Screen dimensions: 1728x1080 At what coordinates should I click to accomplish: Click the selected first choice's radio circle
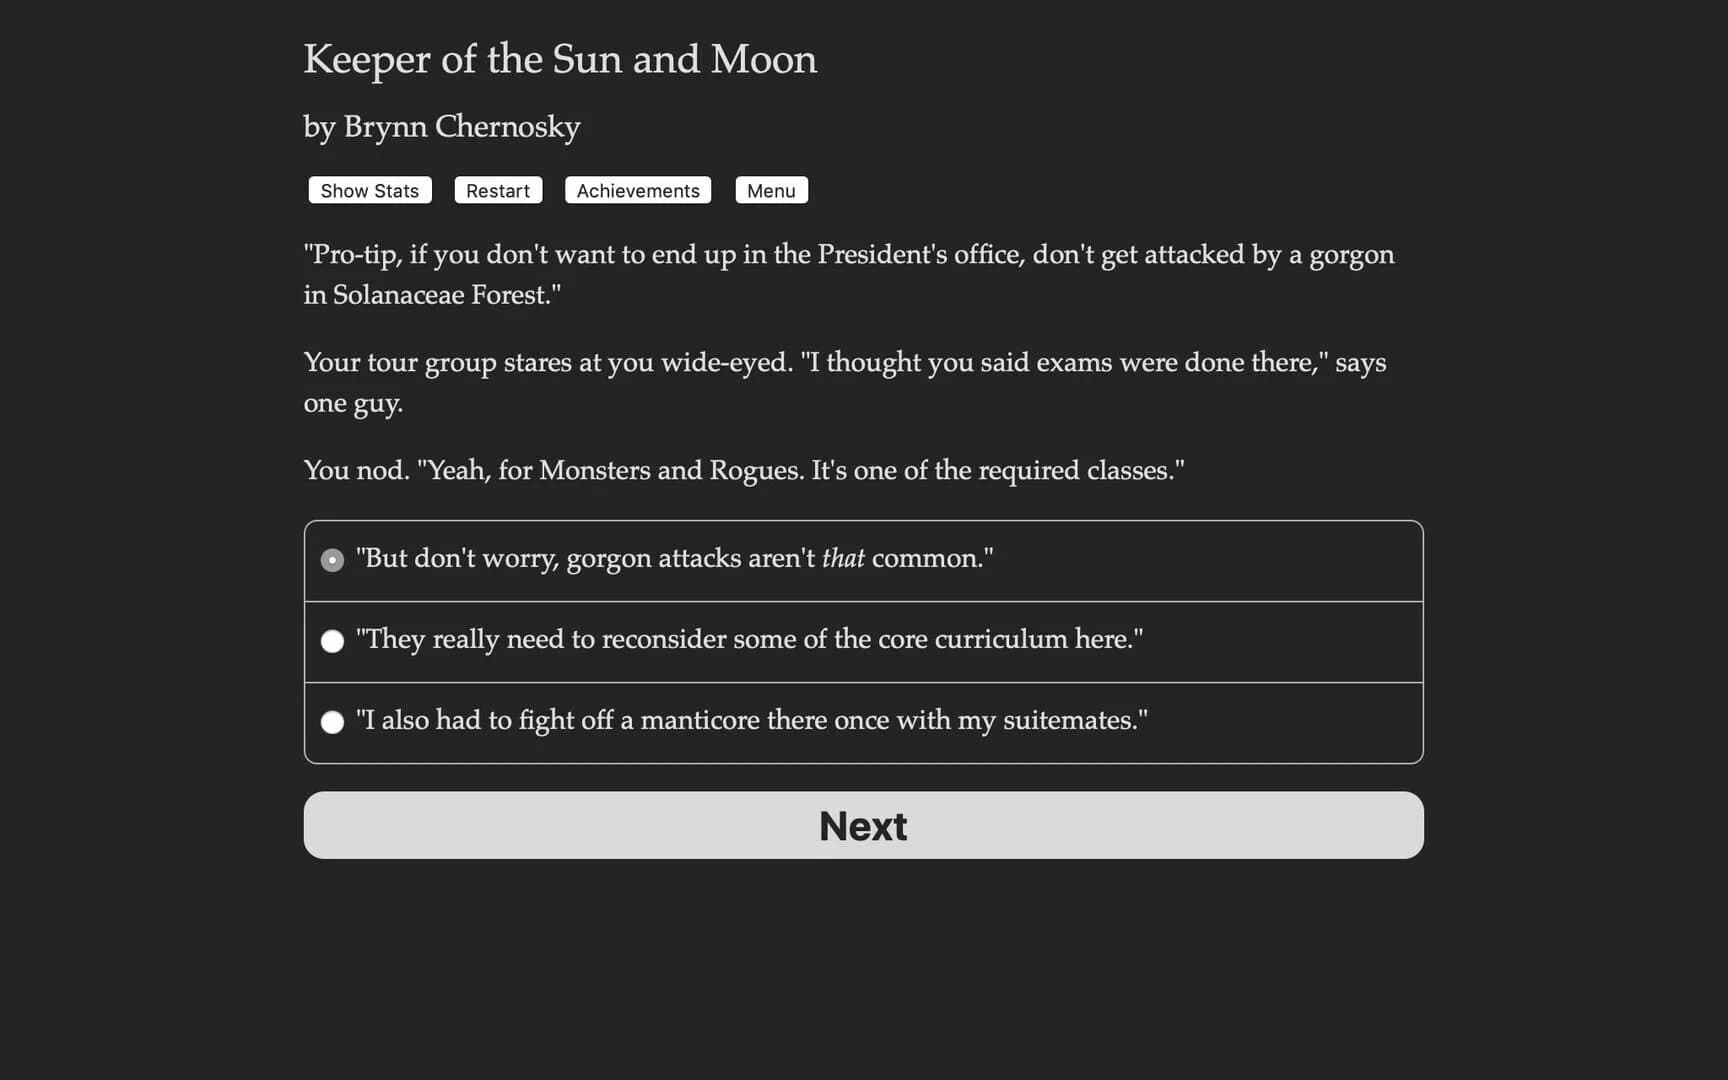pyautogui.click(x=332, y=560)
